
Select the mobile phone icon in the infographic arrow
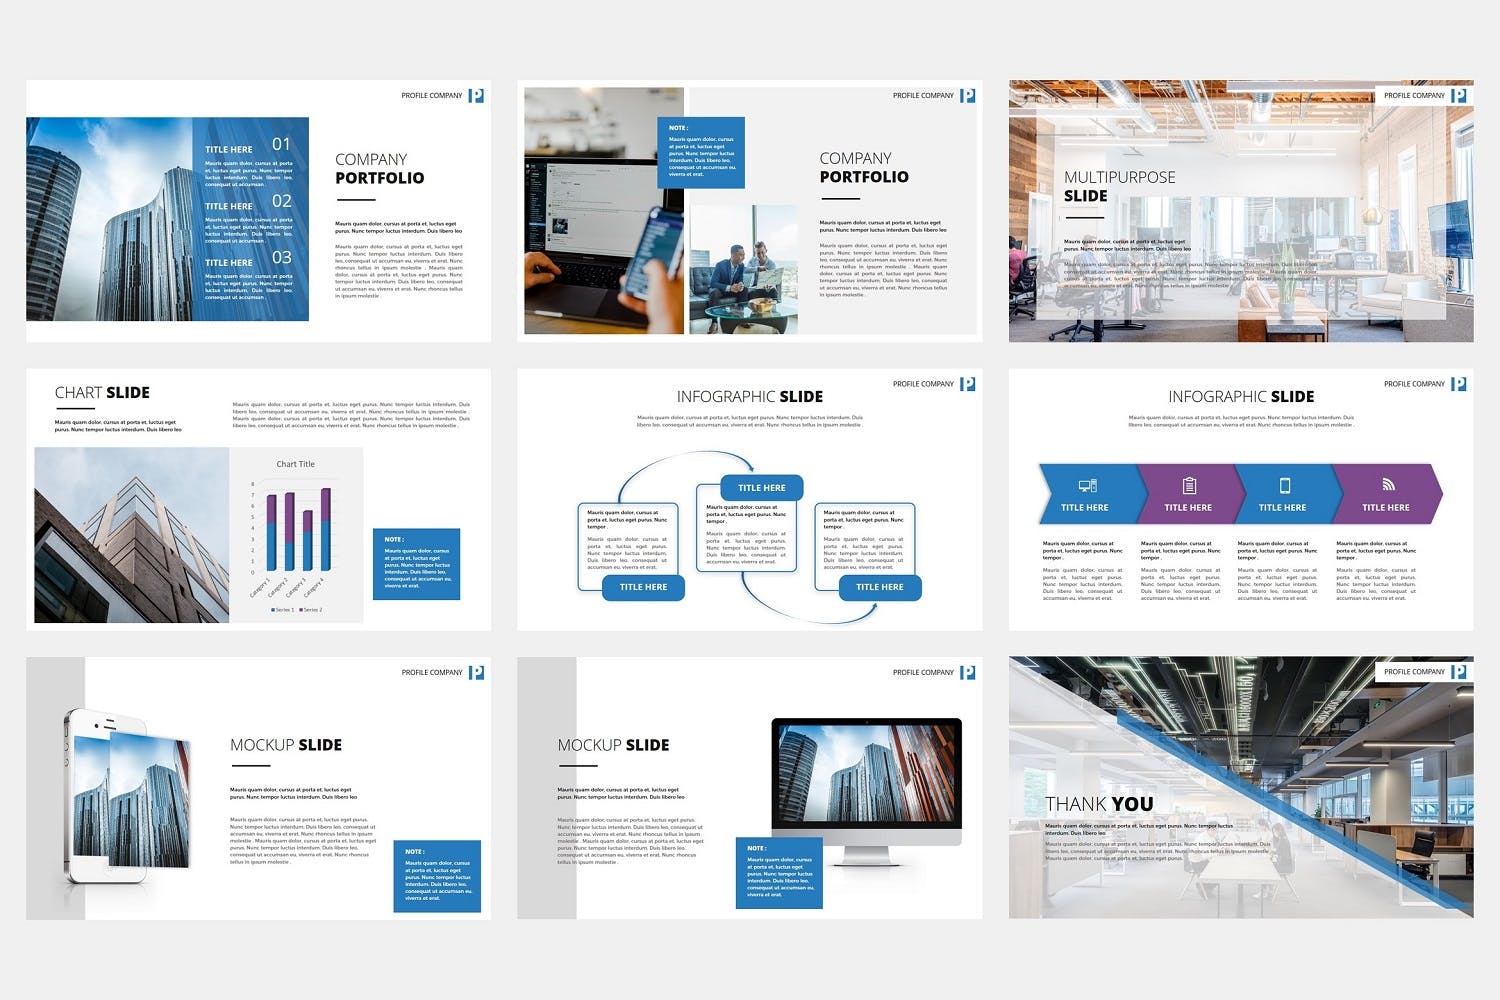pos(1285,486)
